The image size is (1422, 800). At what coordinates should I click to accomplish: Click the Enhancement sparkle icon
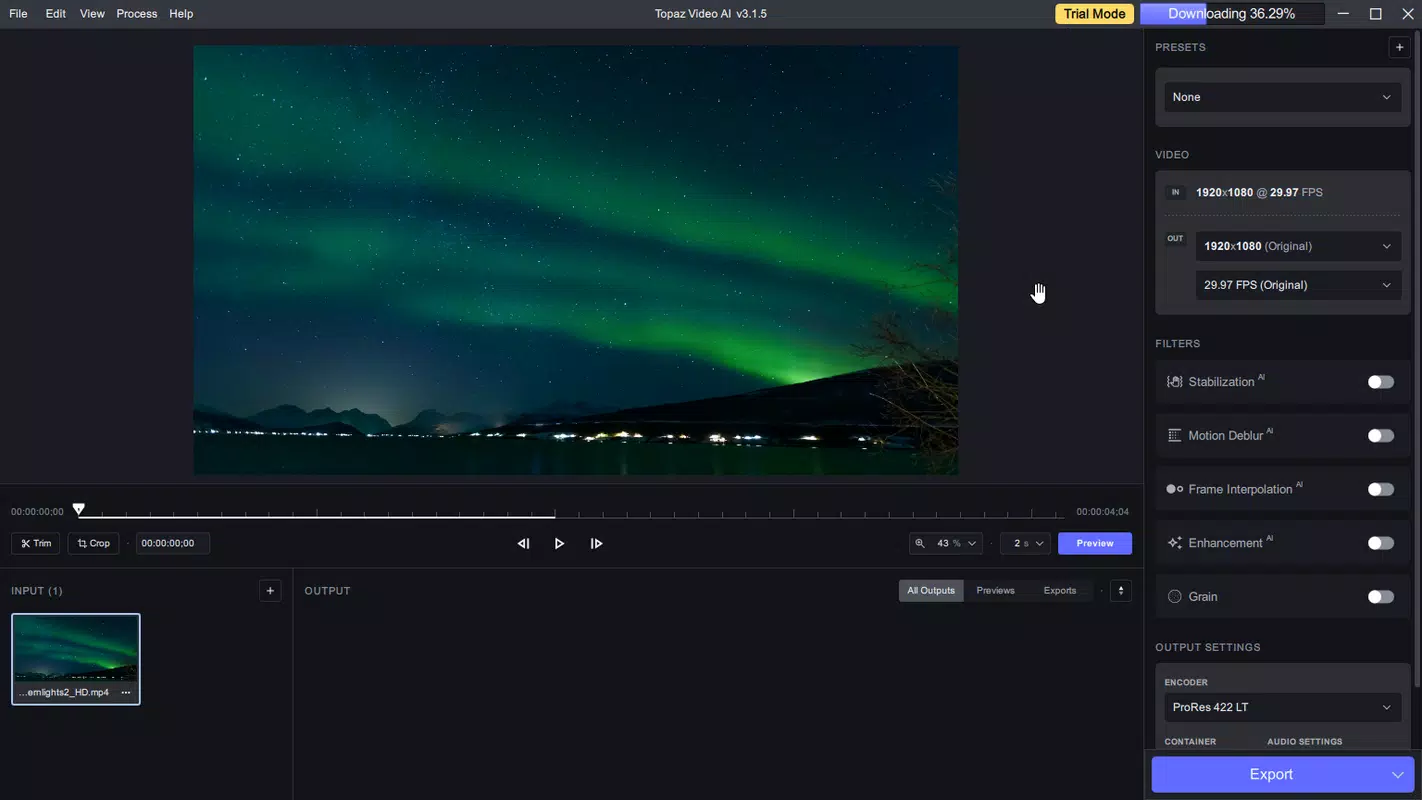click(1173, 542)
